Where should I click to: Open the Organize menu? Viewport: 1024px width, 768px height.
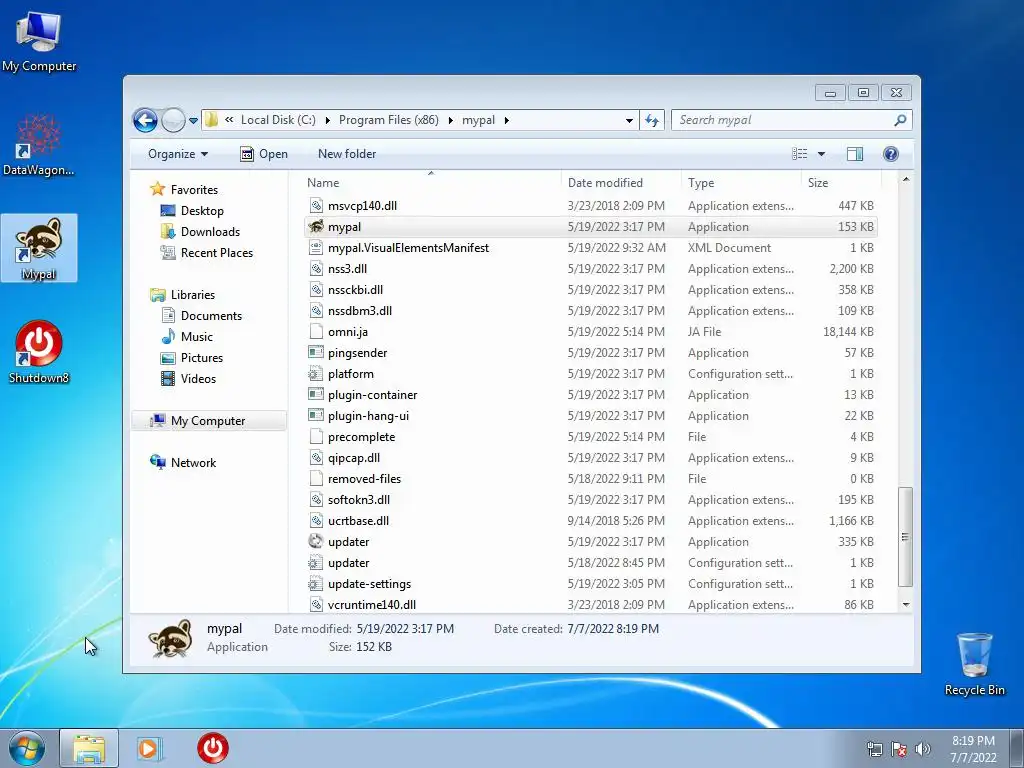(x=178, y=154)
